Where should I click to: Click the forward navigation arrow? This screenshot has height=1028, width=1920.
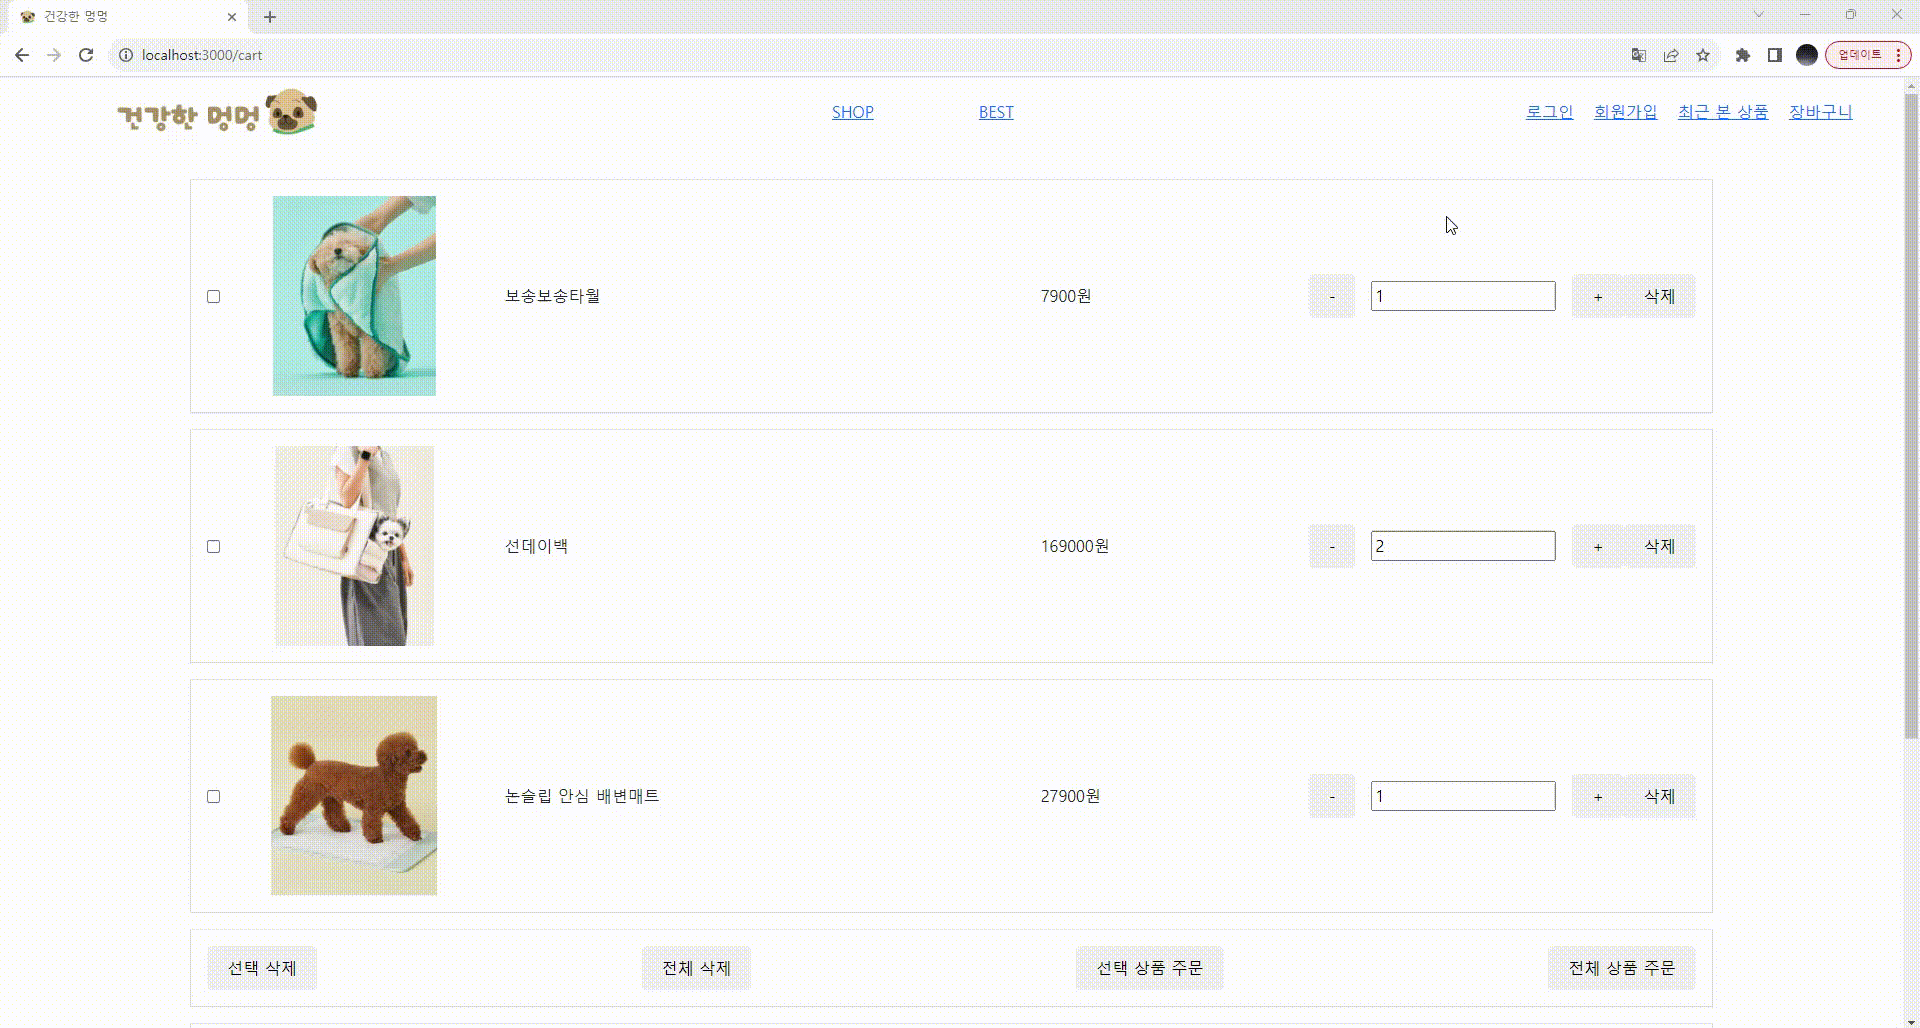pyautogui.click(x=54, y=55)
